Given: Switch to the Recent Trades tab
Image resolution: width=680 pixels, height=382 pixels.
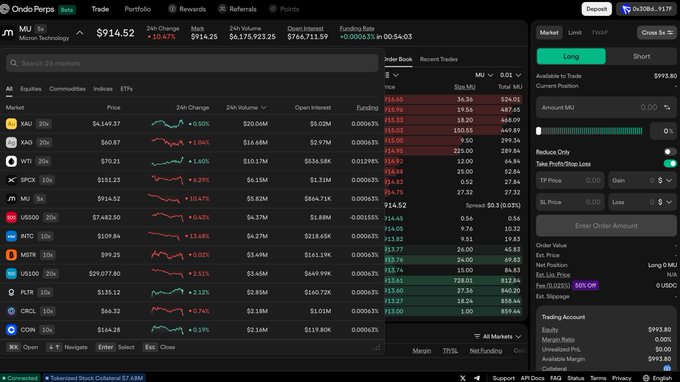Looking at the screenshot, I should (438, 59).
